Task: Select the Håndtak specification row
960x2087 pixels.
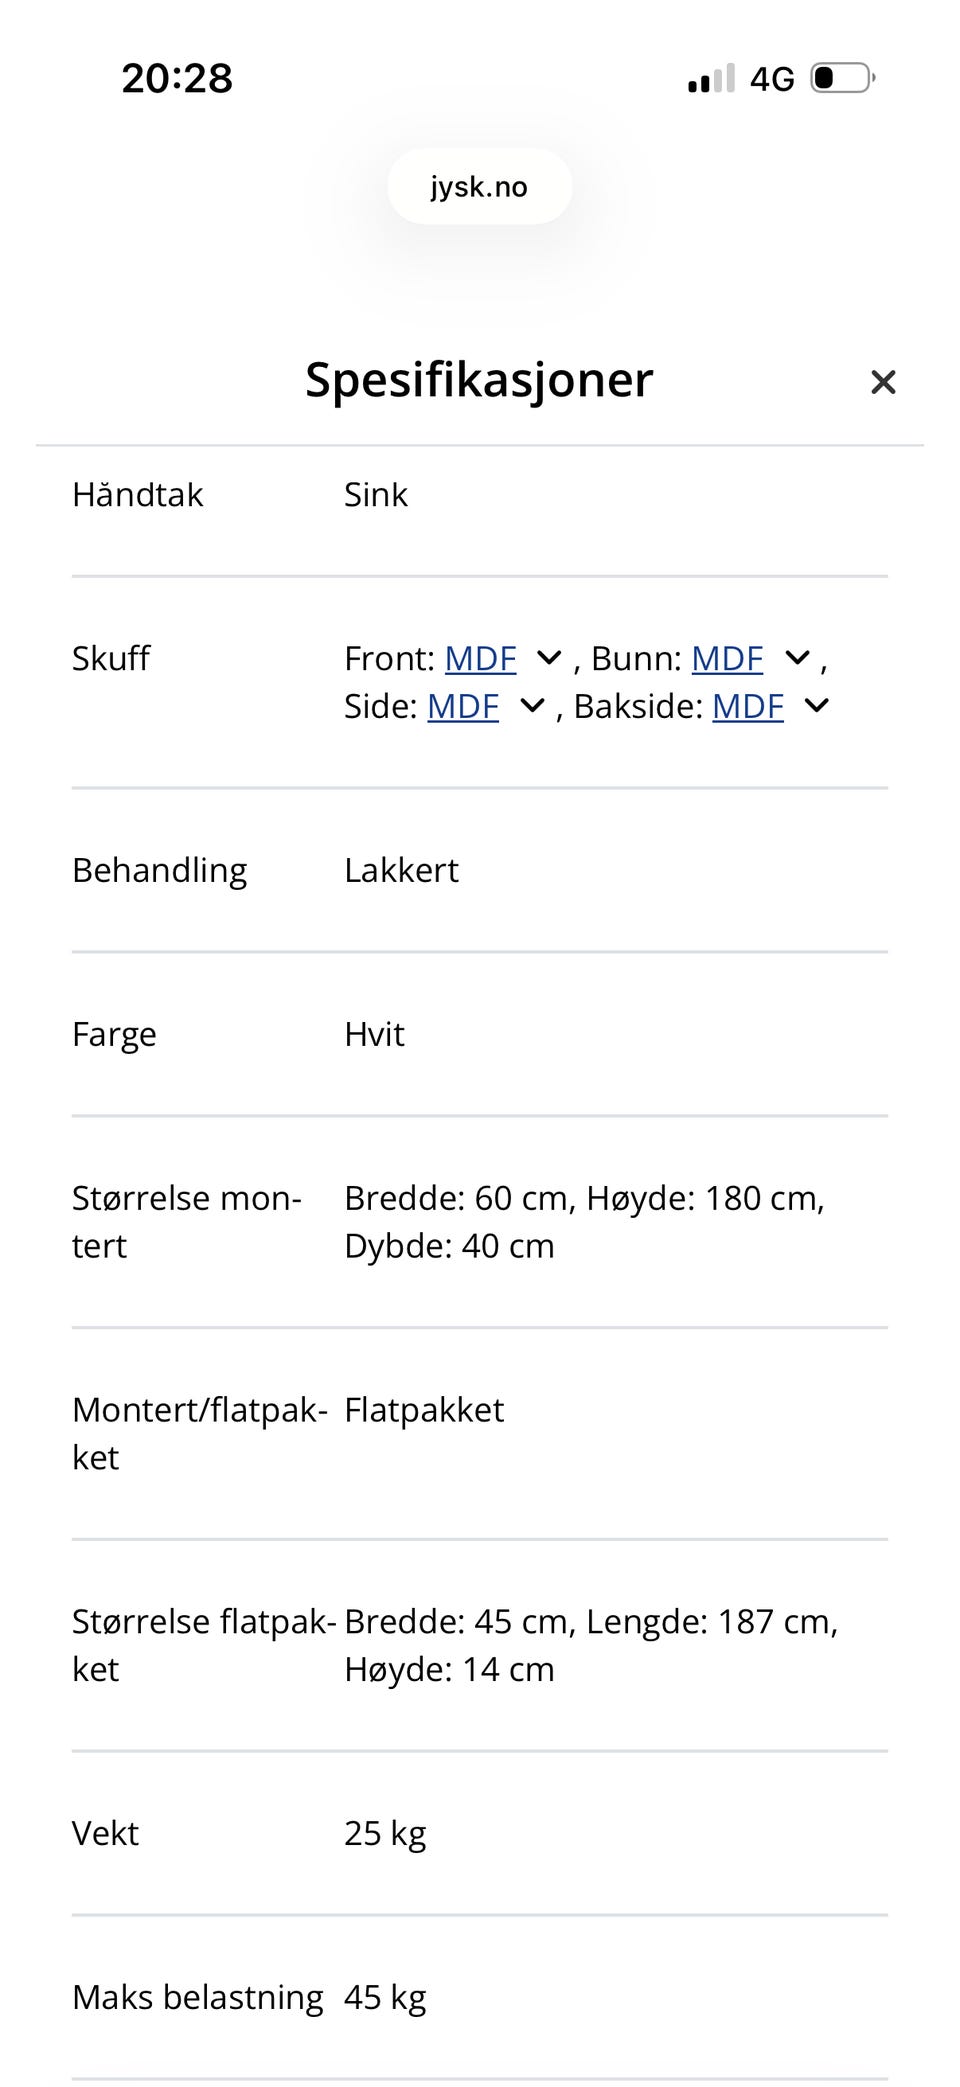Action: [x=137, y=494]
